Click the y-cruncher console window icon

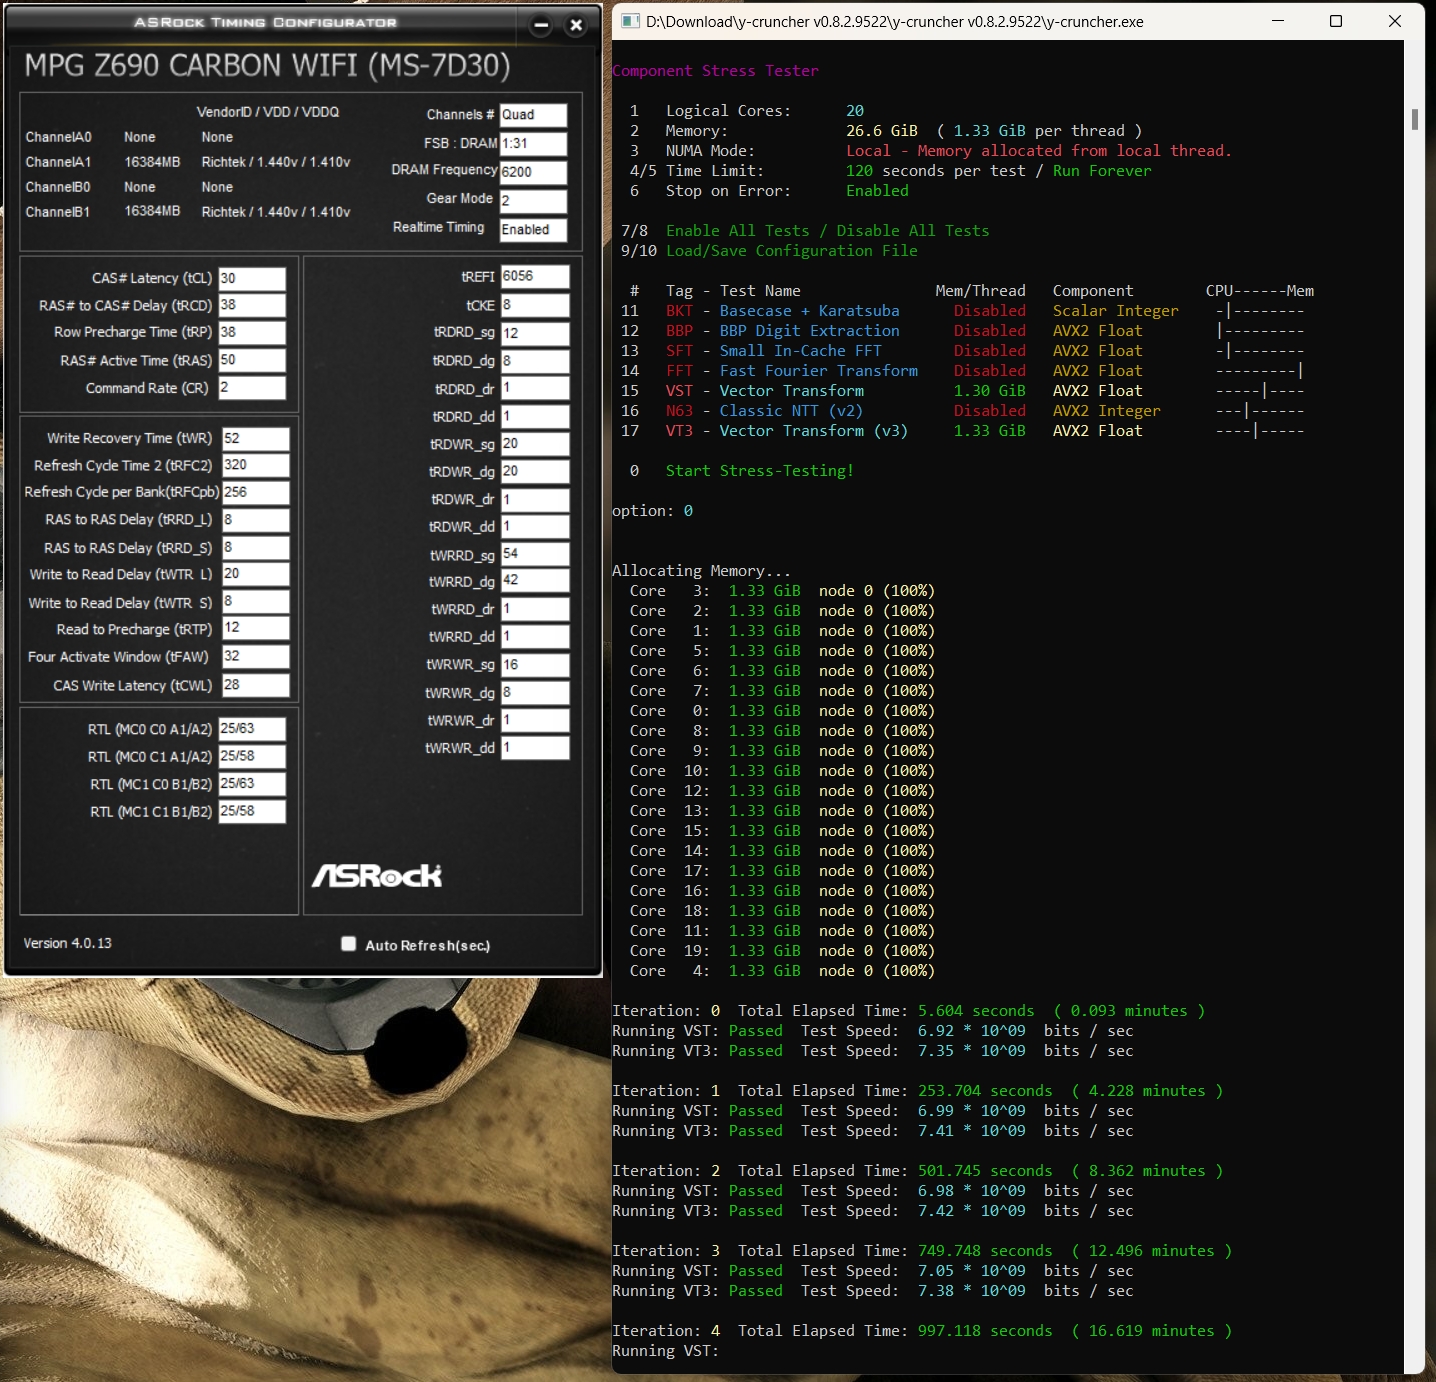[630, 21]
